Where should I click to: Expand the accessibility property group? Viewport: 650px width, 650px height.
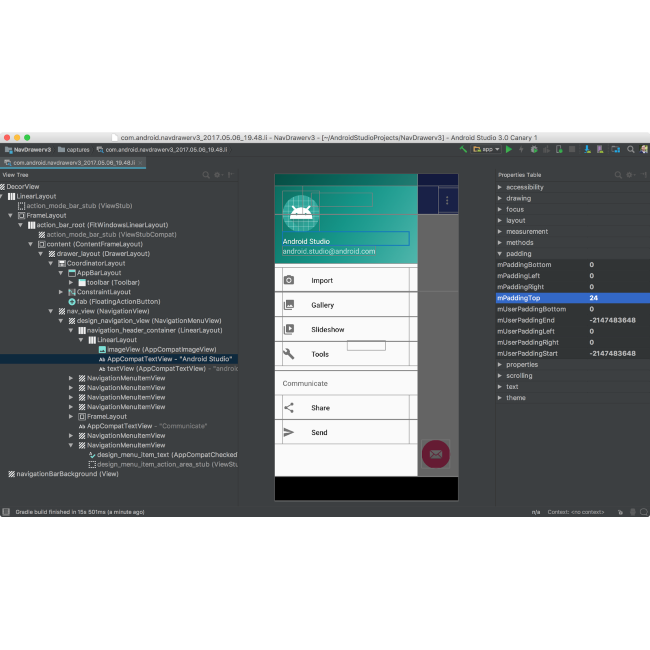tap(500, 187)
